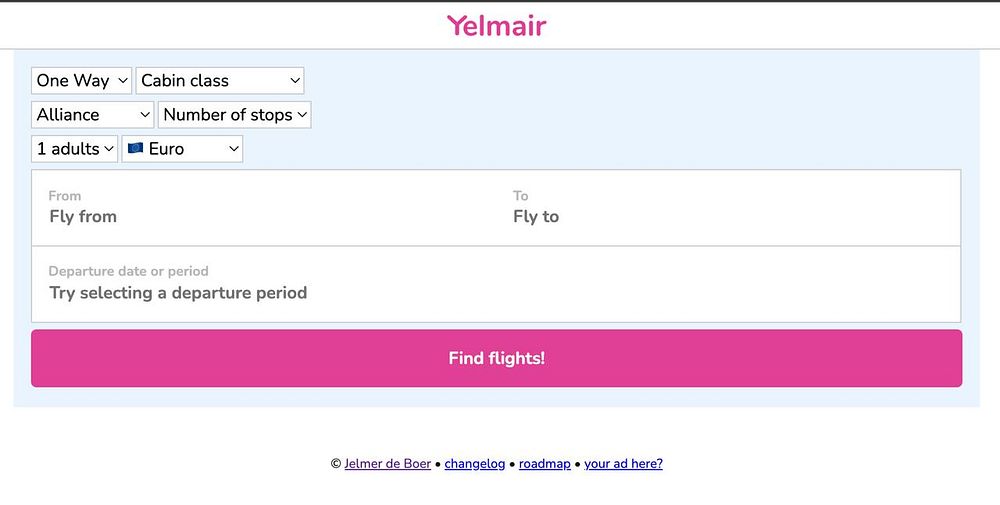The image size is (1000, 505).
Task: Click the chevron arrow on the Euro dropdown
Action: [233, 149]
